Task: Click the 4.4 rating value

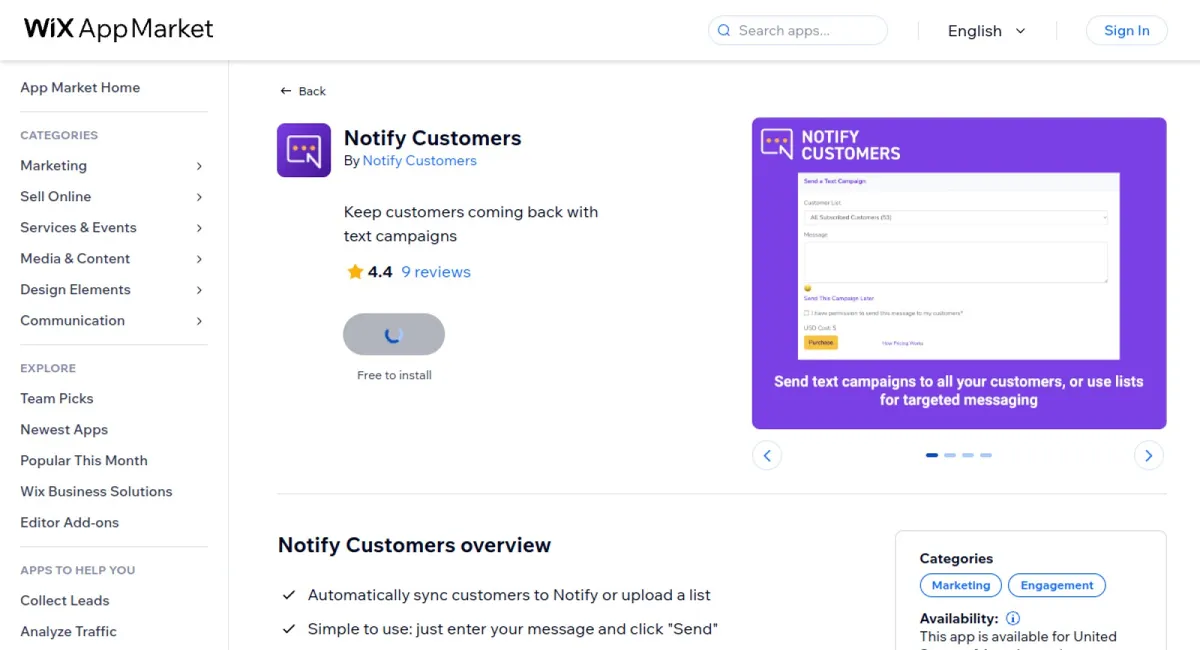Action: pos(380,272)
